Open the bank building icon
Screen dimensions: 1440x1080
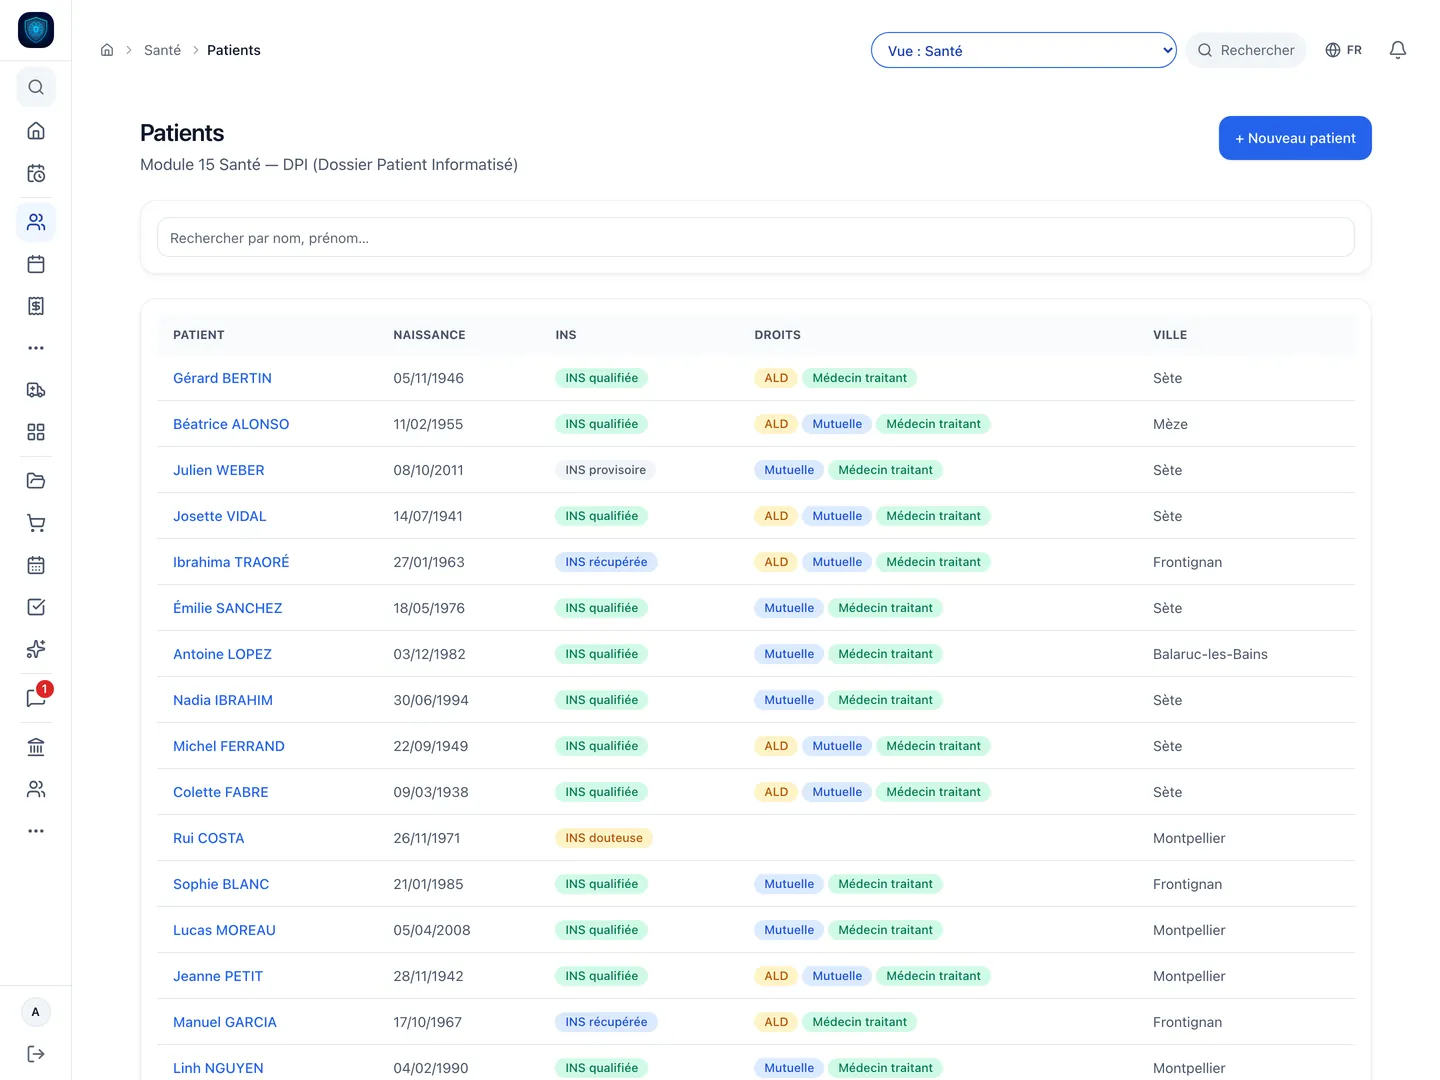36,747
